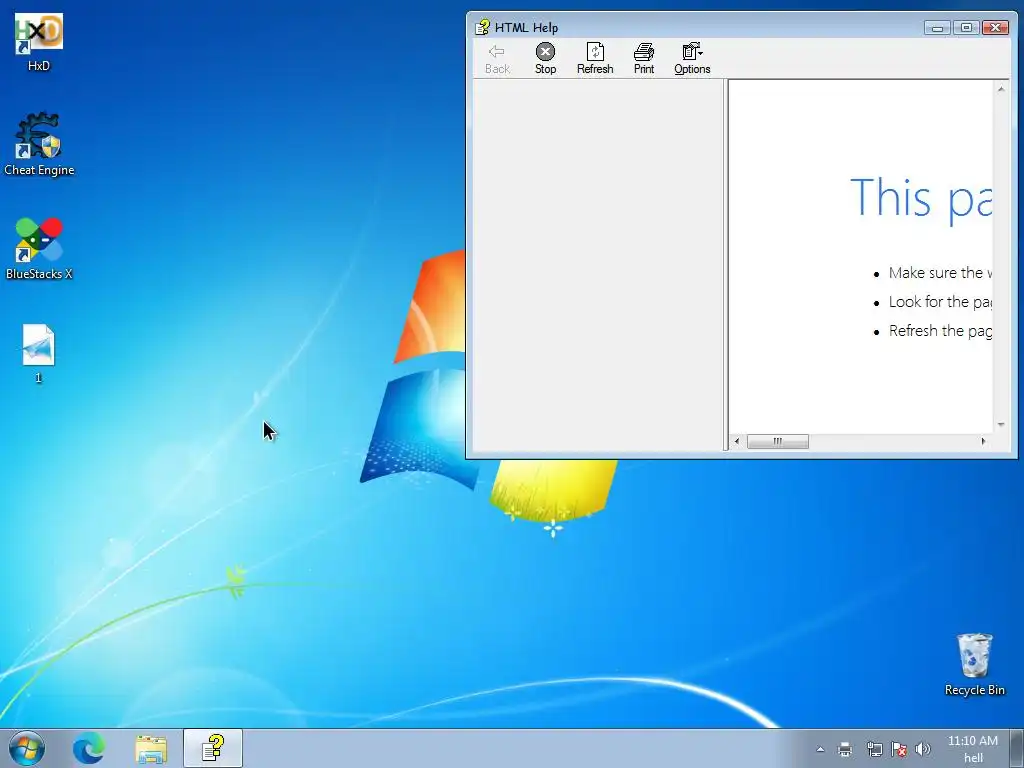
Task: Launch Microsoft Edge from the taskbar
Action: coord(88,748)
